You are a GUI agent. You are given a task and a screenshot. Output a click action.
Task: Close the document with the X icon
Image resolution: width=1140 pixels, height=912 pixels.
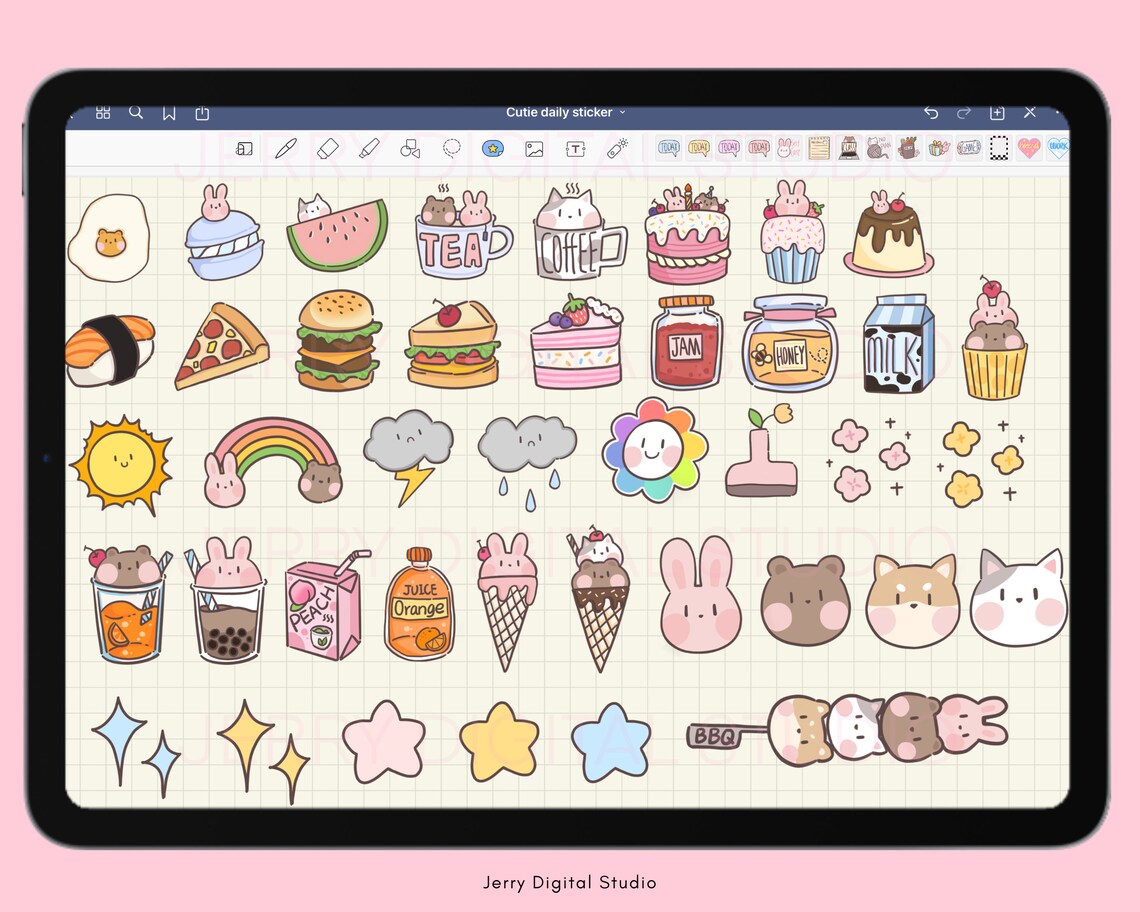[x=1029, y=112]
